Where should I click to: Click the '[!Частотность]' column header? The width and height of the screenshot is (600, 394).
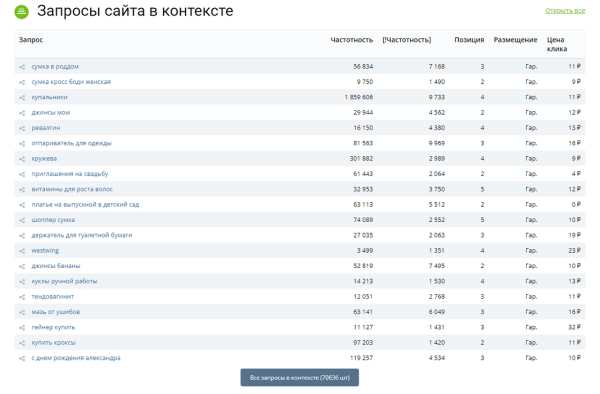pos(407,40)
